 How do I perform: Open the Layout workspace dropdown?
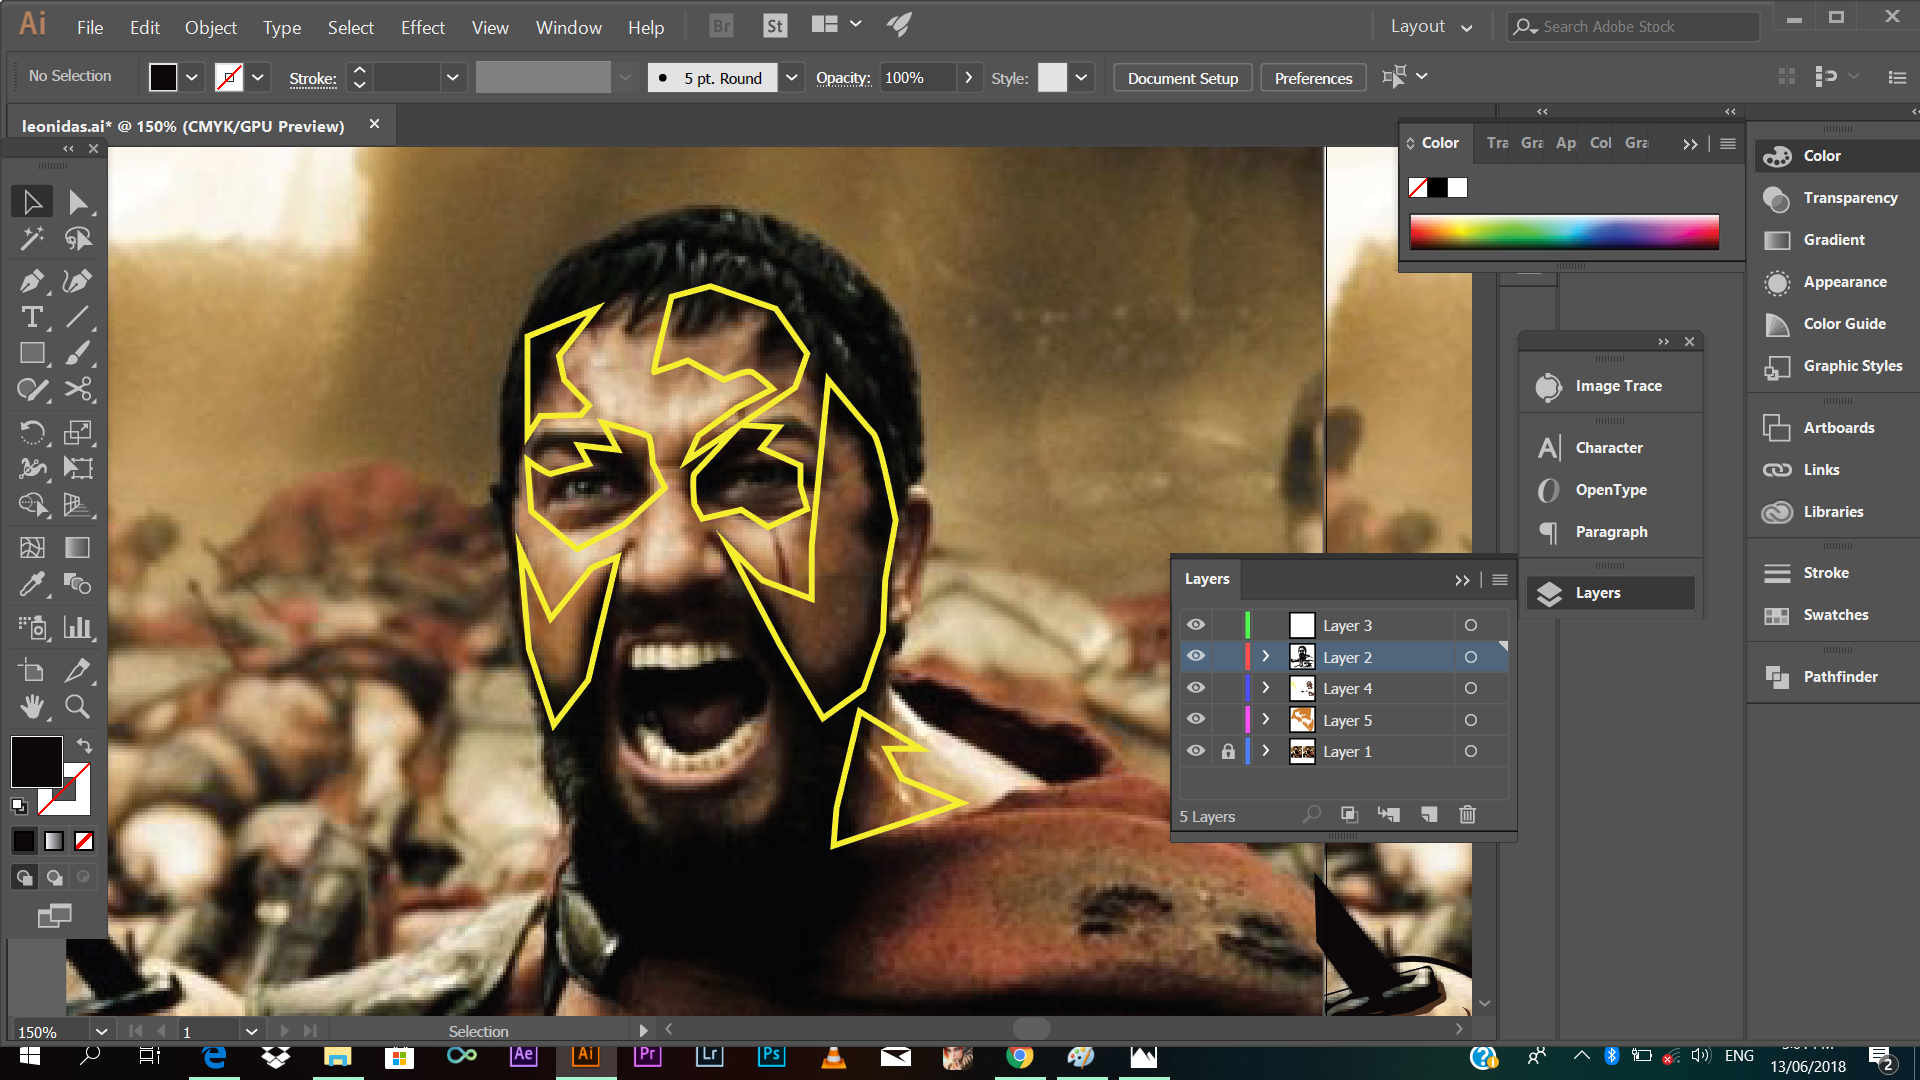point(1431,27)
